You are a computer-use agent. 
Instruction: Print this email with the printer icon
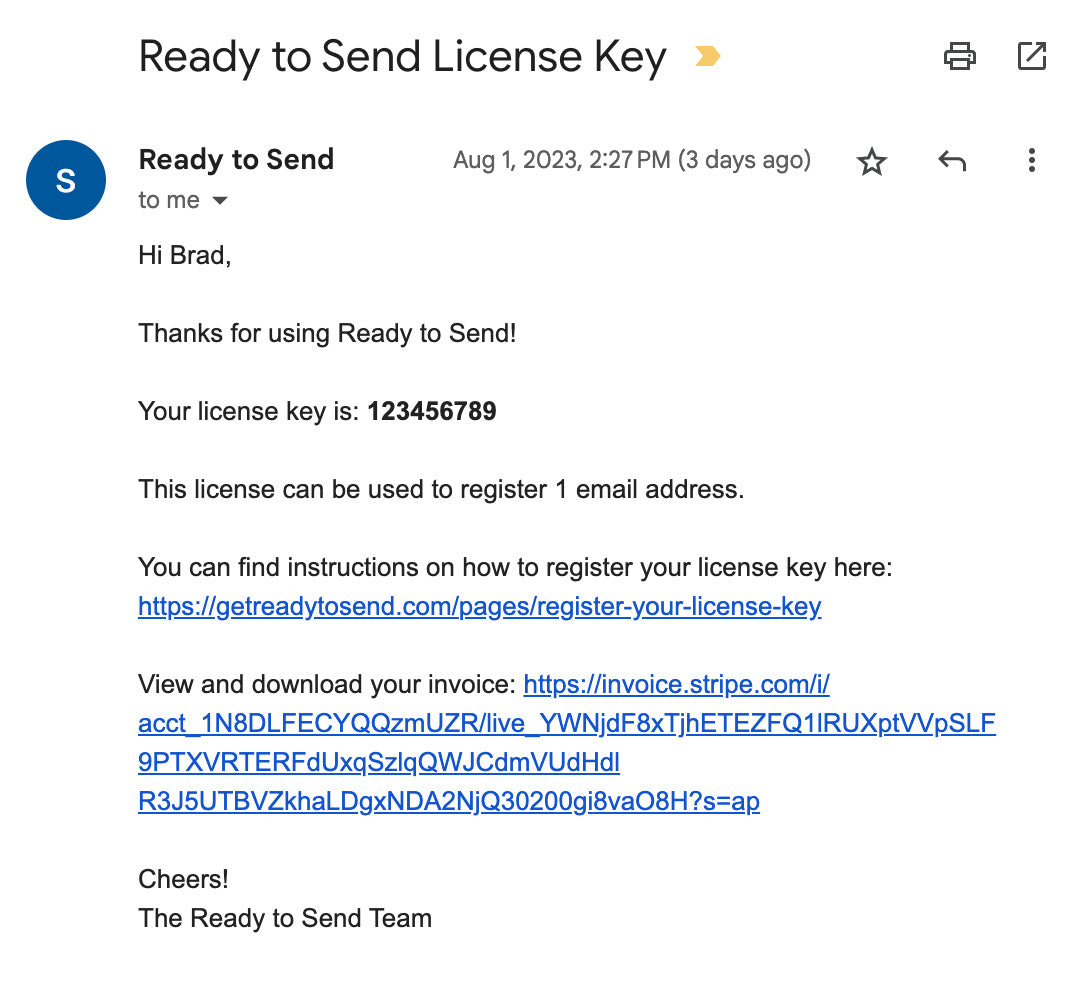[x=960, y=56]
